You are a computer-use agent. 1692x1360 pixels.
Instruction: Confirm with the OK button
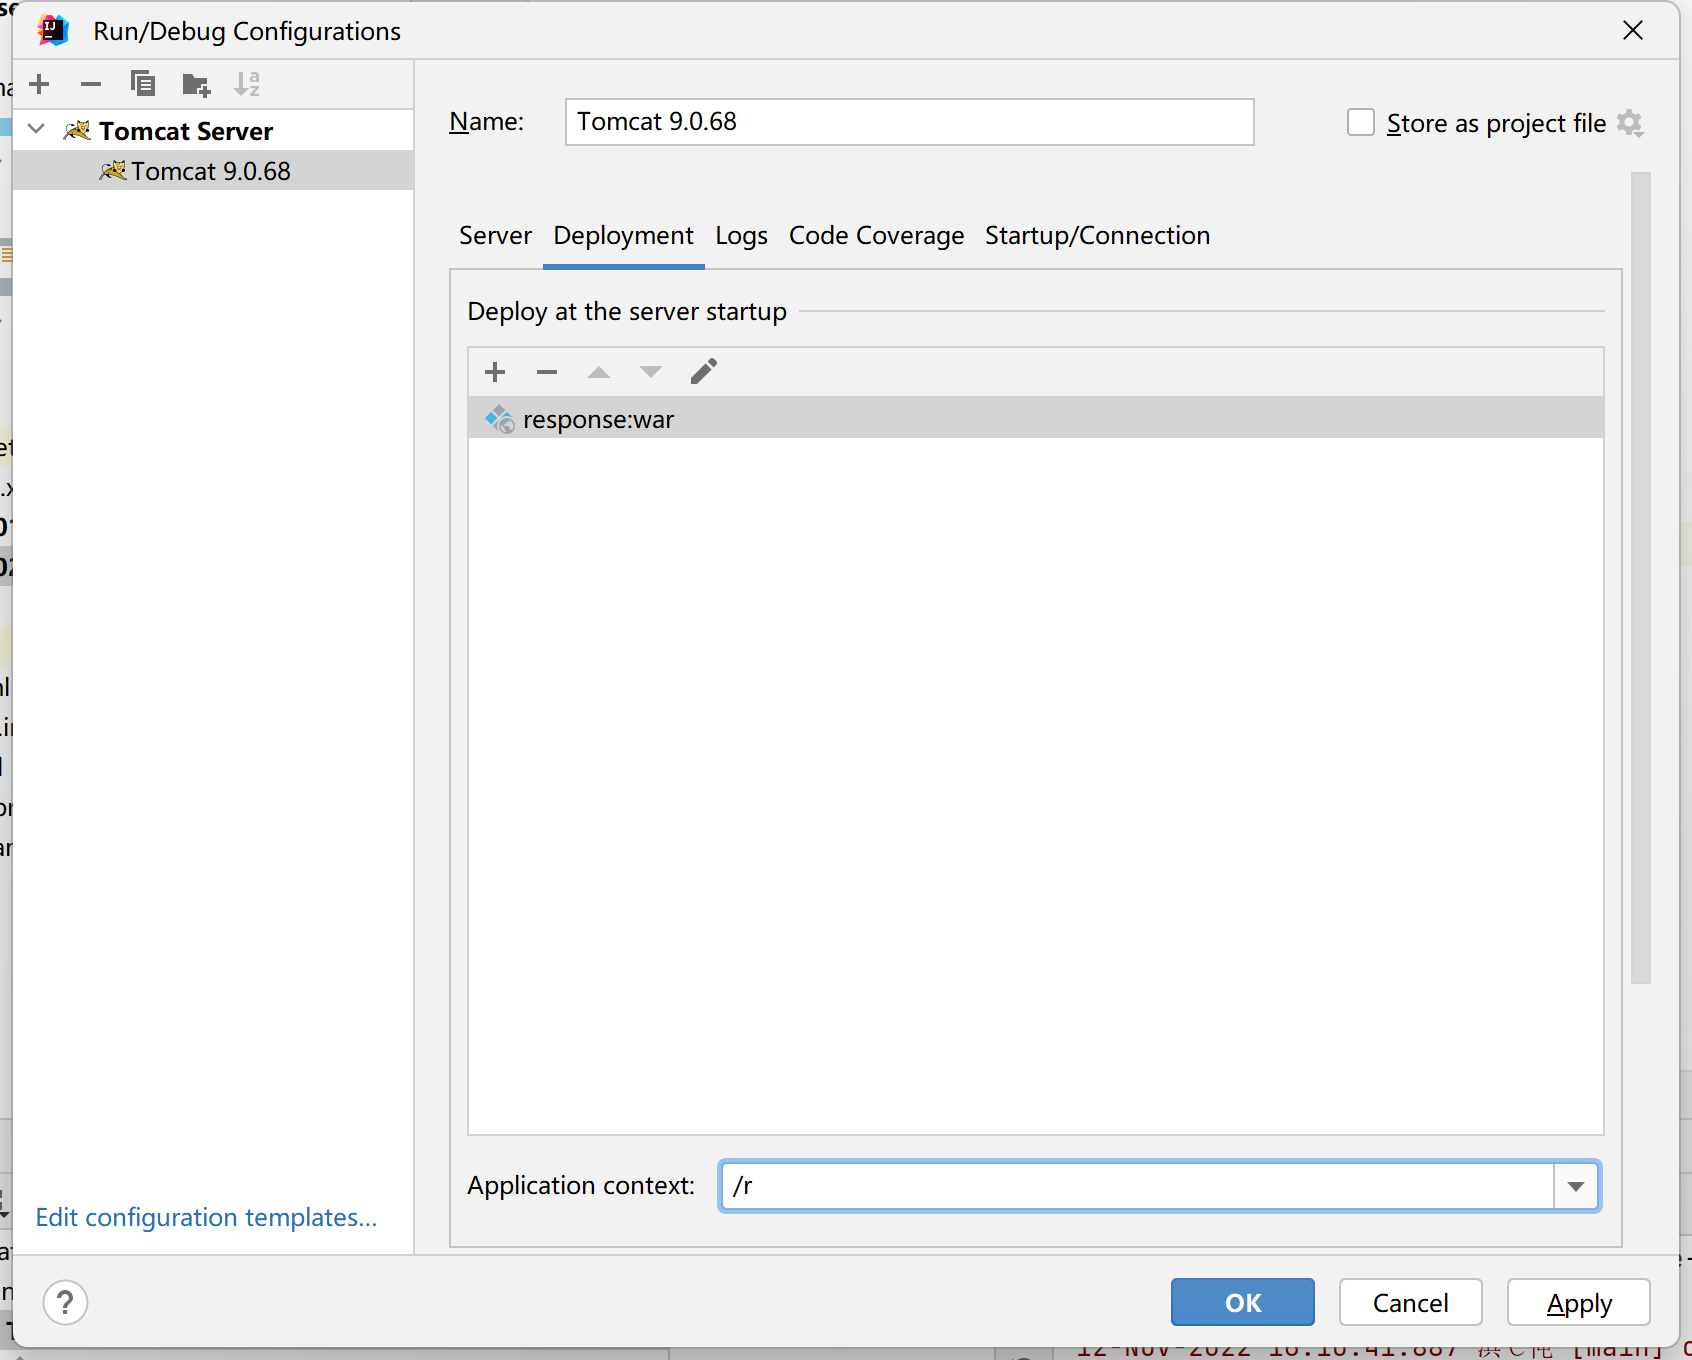pyautogui.click(x=1243, y=1302)
